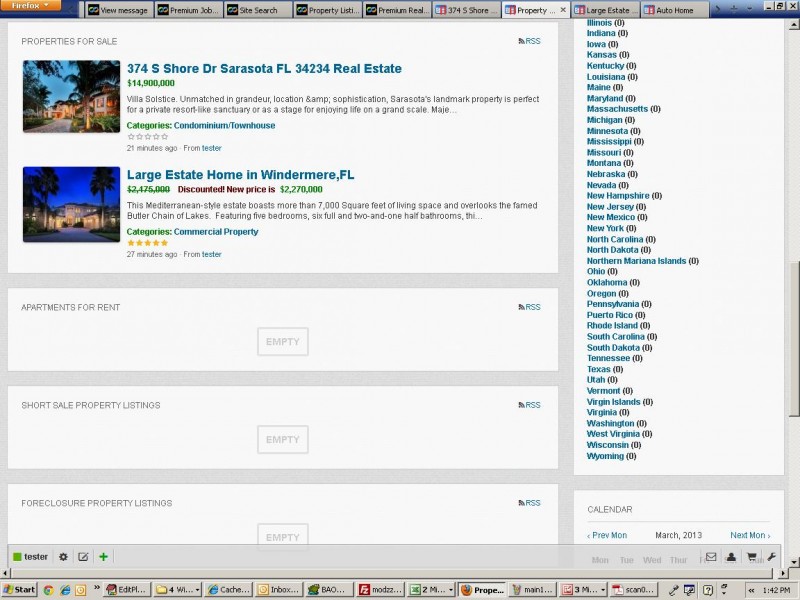The width and height of the screenshot is (800, 600).
Task: Expand hidden system tray icons
Action: (751, 590)
